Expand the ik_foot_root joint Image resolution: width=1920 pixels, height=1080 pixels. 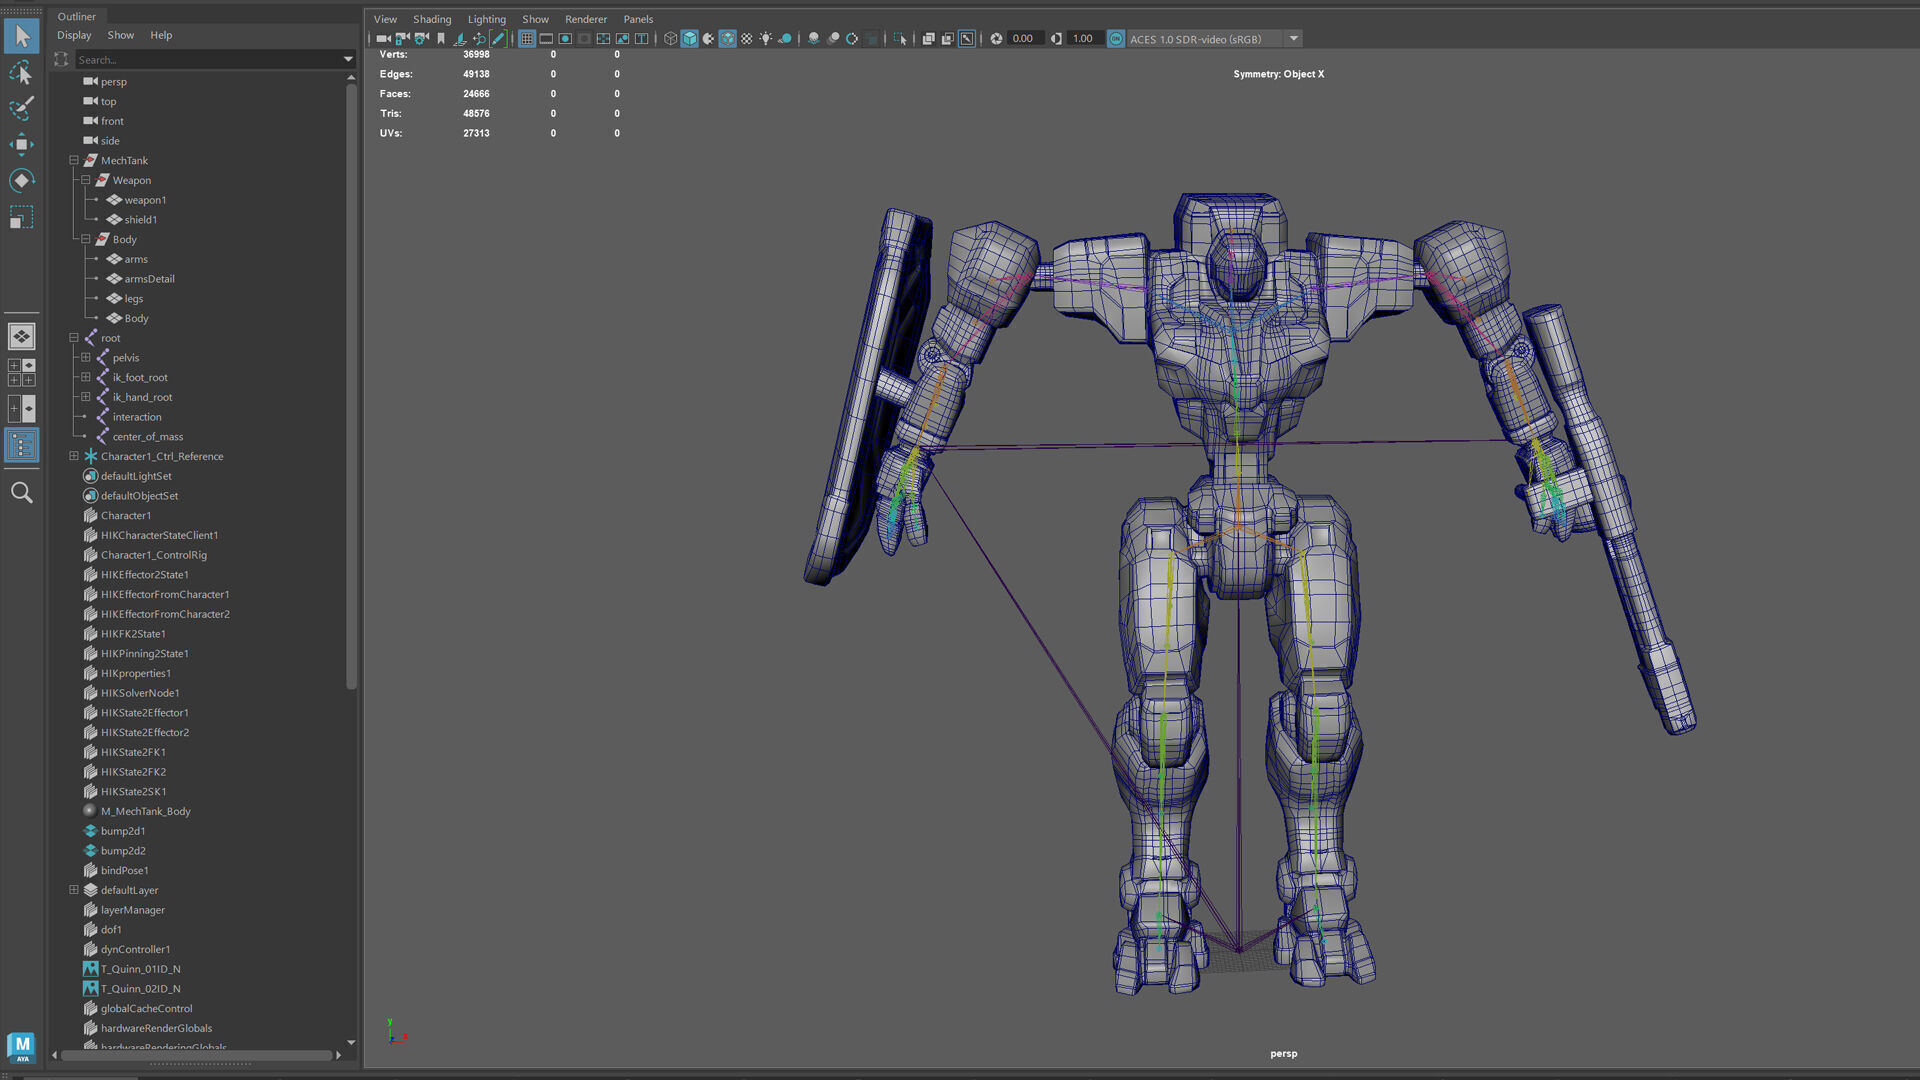pos(85,377)
